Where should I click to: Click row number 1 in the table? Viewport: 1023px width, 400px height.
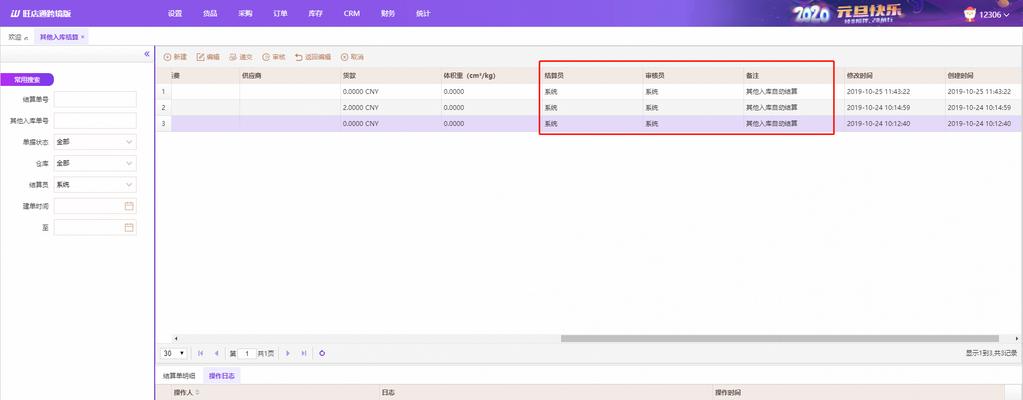(x=163, y=91)
